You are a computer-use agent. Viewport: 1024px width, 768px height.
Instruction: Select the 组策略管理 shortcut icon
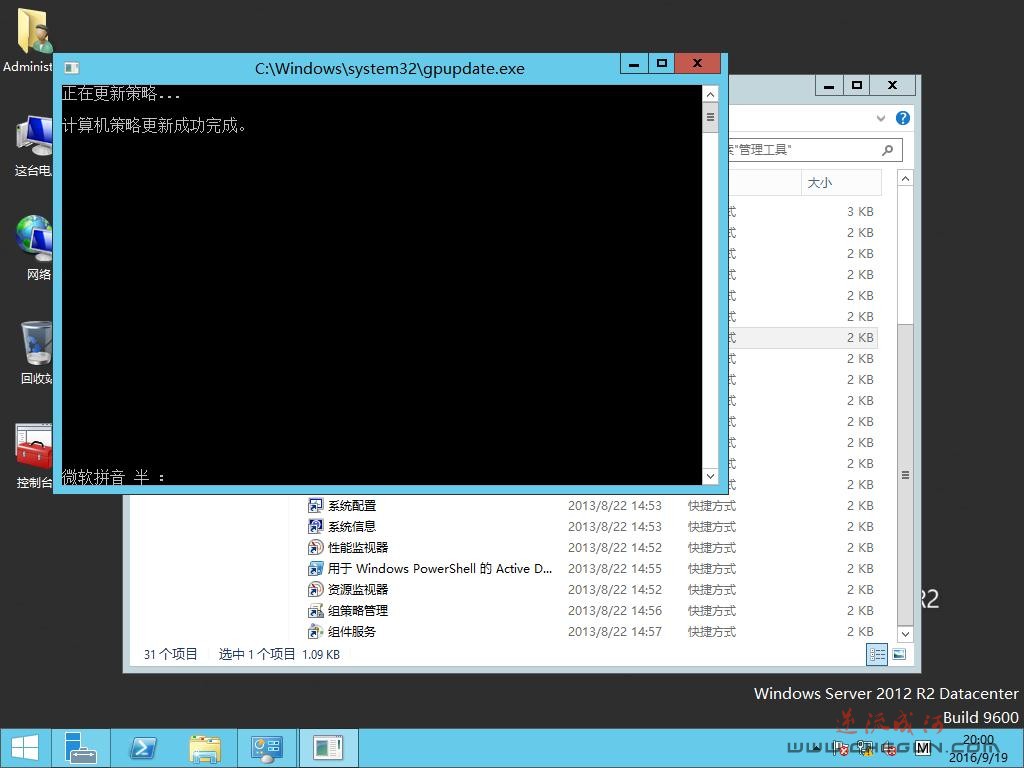(315, 611)
